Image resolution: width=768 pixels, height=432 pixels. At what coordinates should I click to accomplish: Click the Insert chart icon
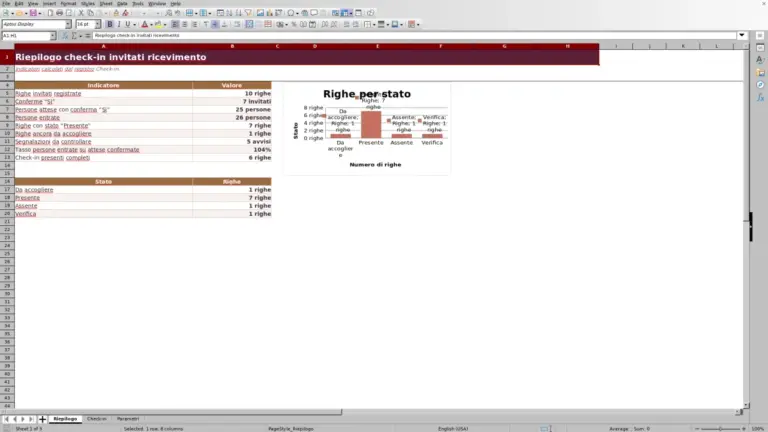(269, 13)
